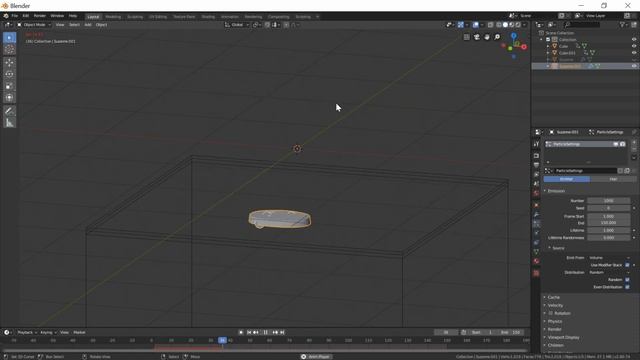Viewport: 640px width, 360px height.
Task: Pick the Measure tool
Action: click(9, 123)
